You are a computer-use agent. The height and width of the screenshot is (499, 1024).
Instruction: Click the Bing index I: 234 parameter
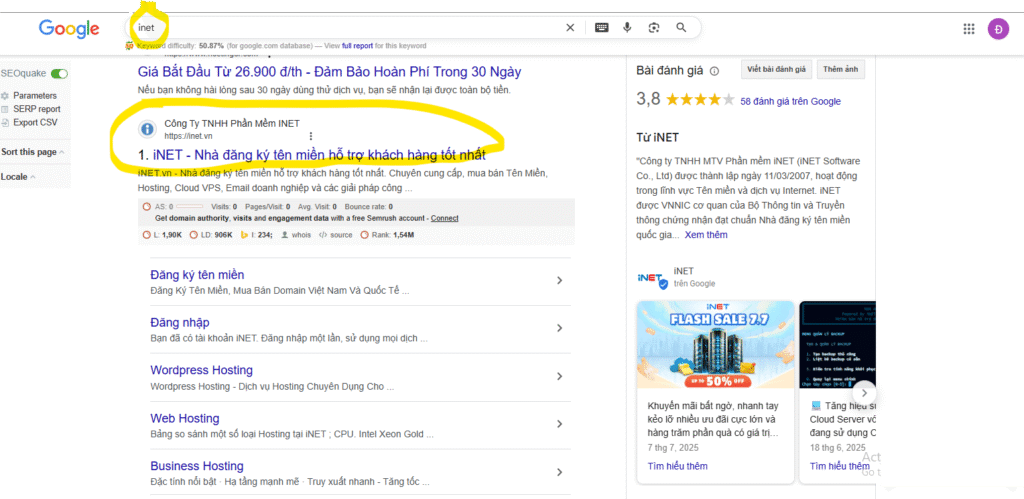pyautogui.click(x=257, y=234)
